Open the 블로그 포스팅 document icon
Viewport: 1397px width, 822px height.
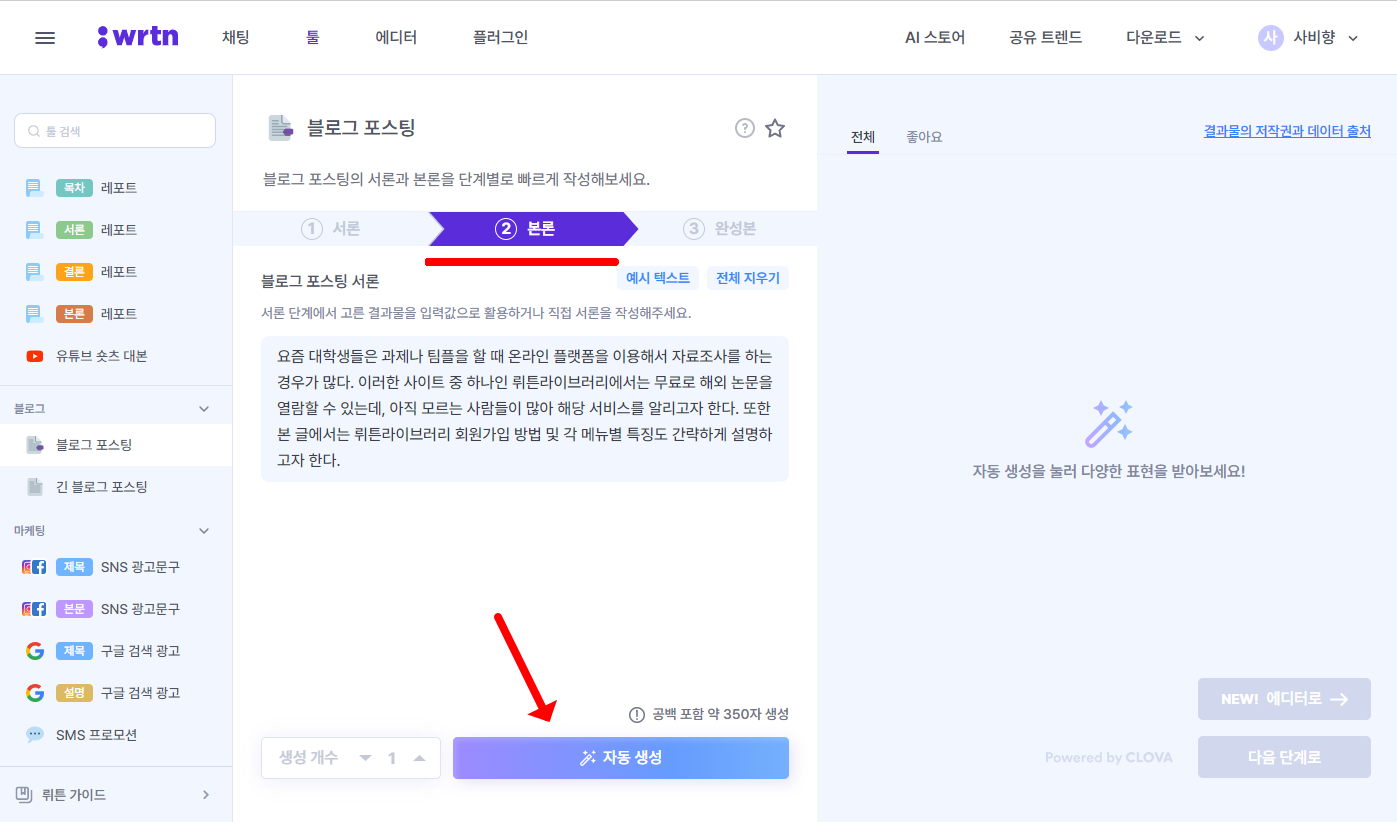click(x=34, y=445)
